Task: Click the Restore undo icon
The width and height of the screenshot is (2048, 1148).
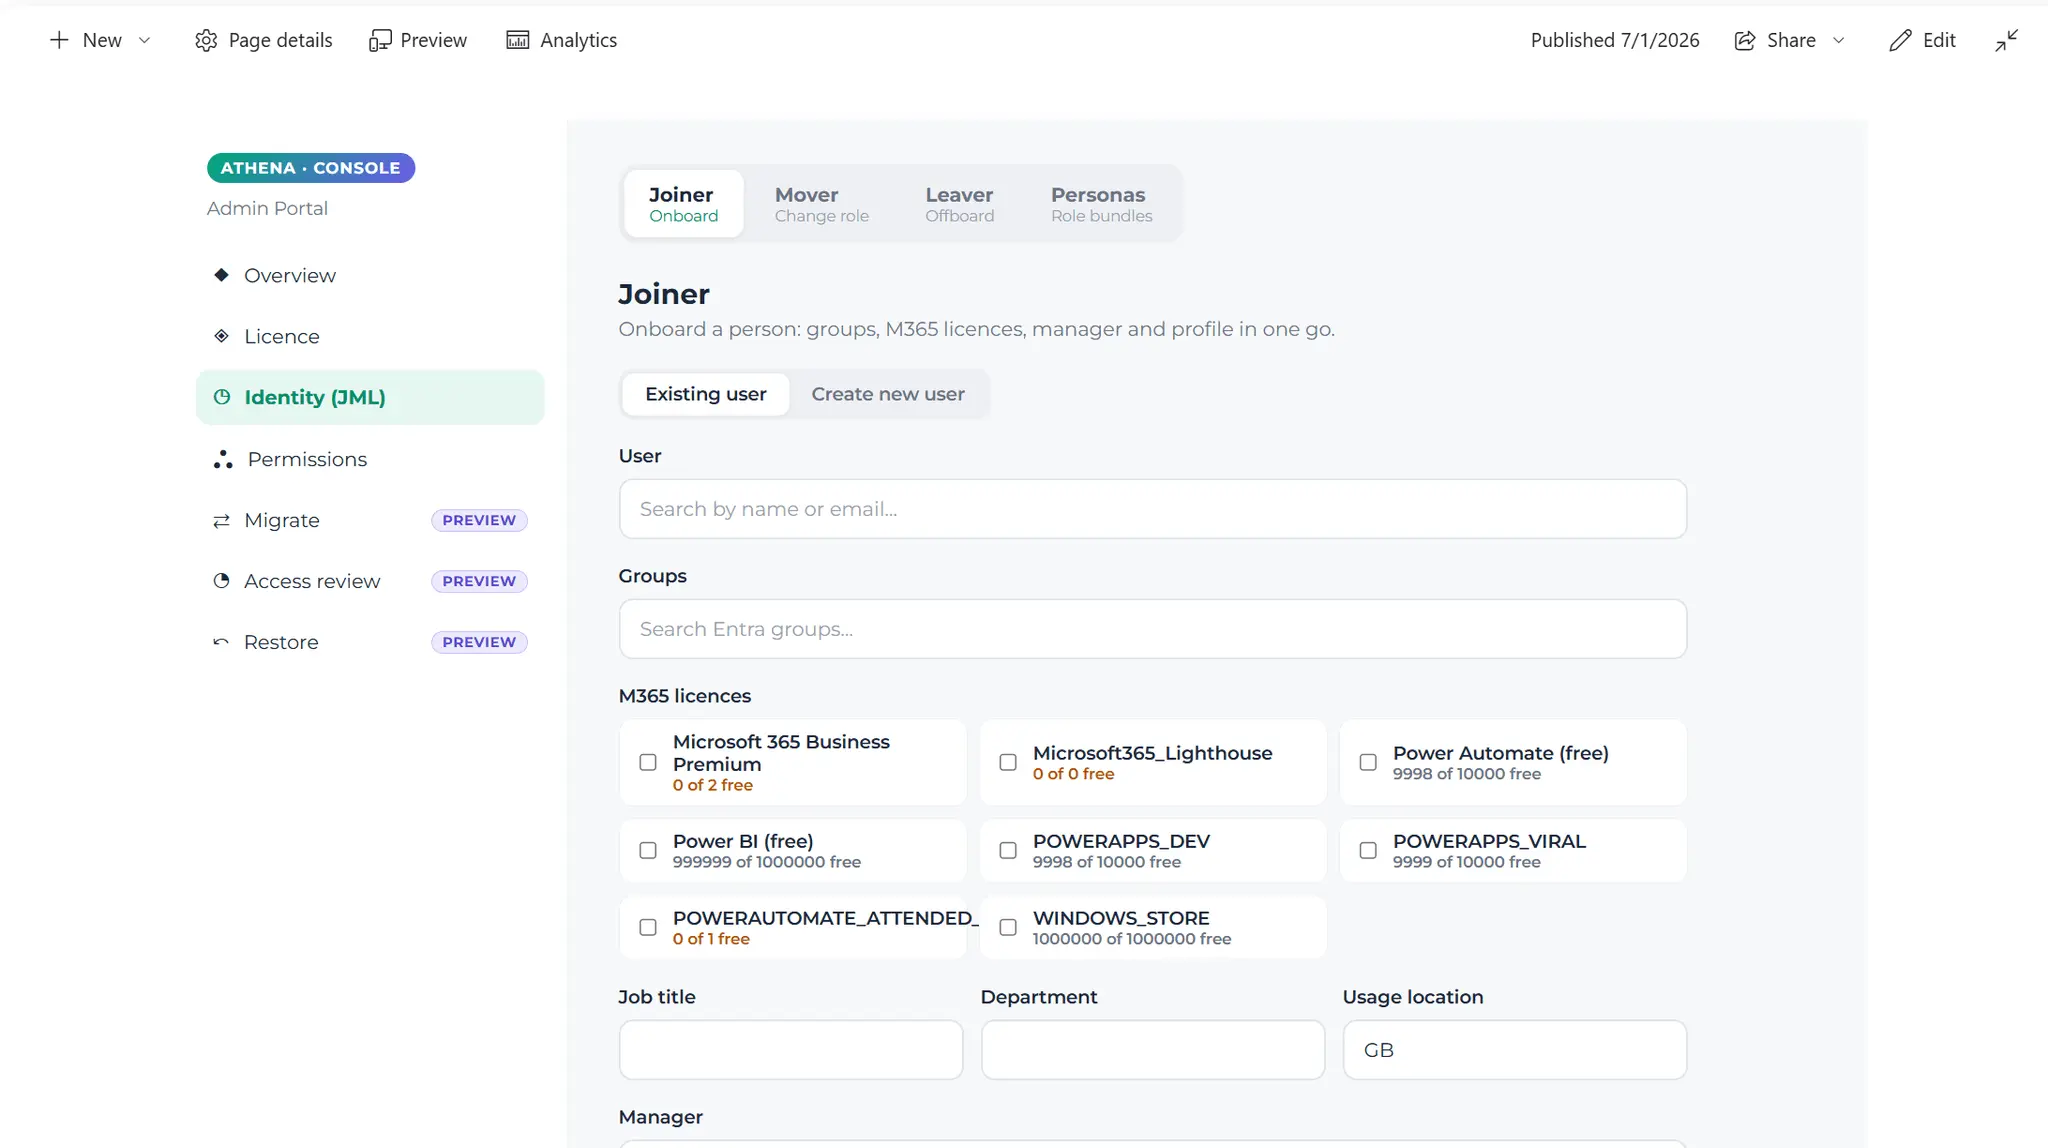Action: [221, 642]
